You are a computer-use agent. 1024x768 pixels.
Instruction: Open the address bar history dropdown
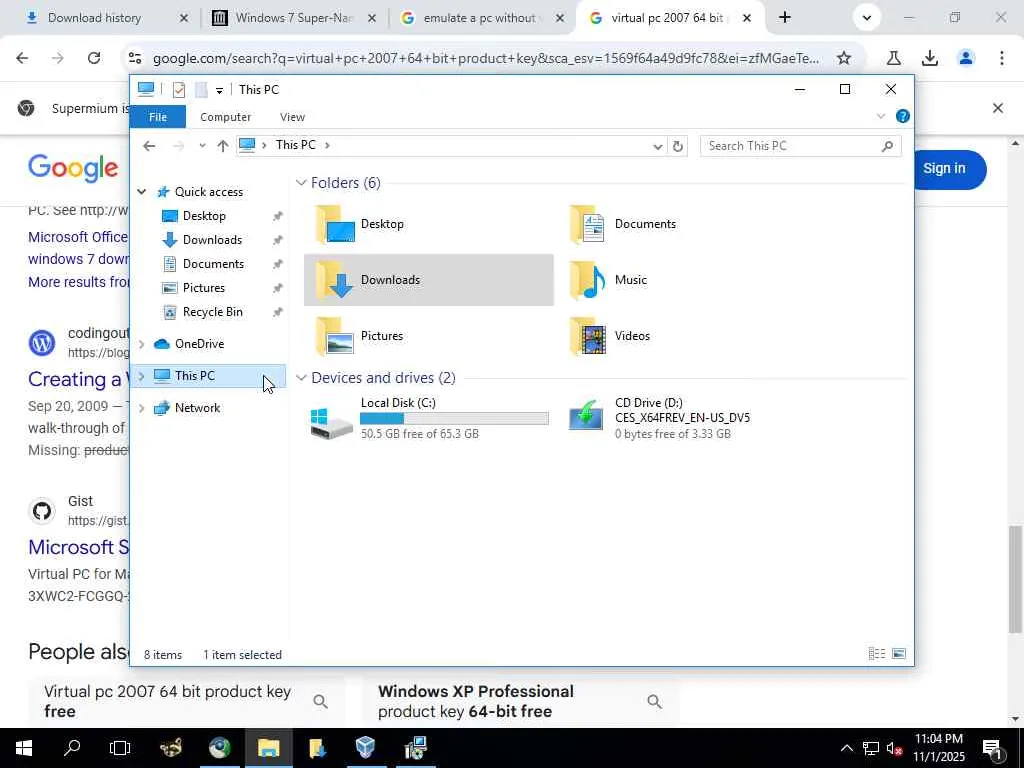658,146
